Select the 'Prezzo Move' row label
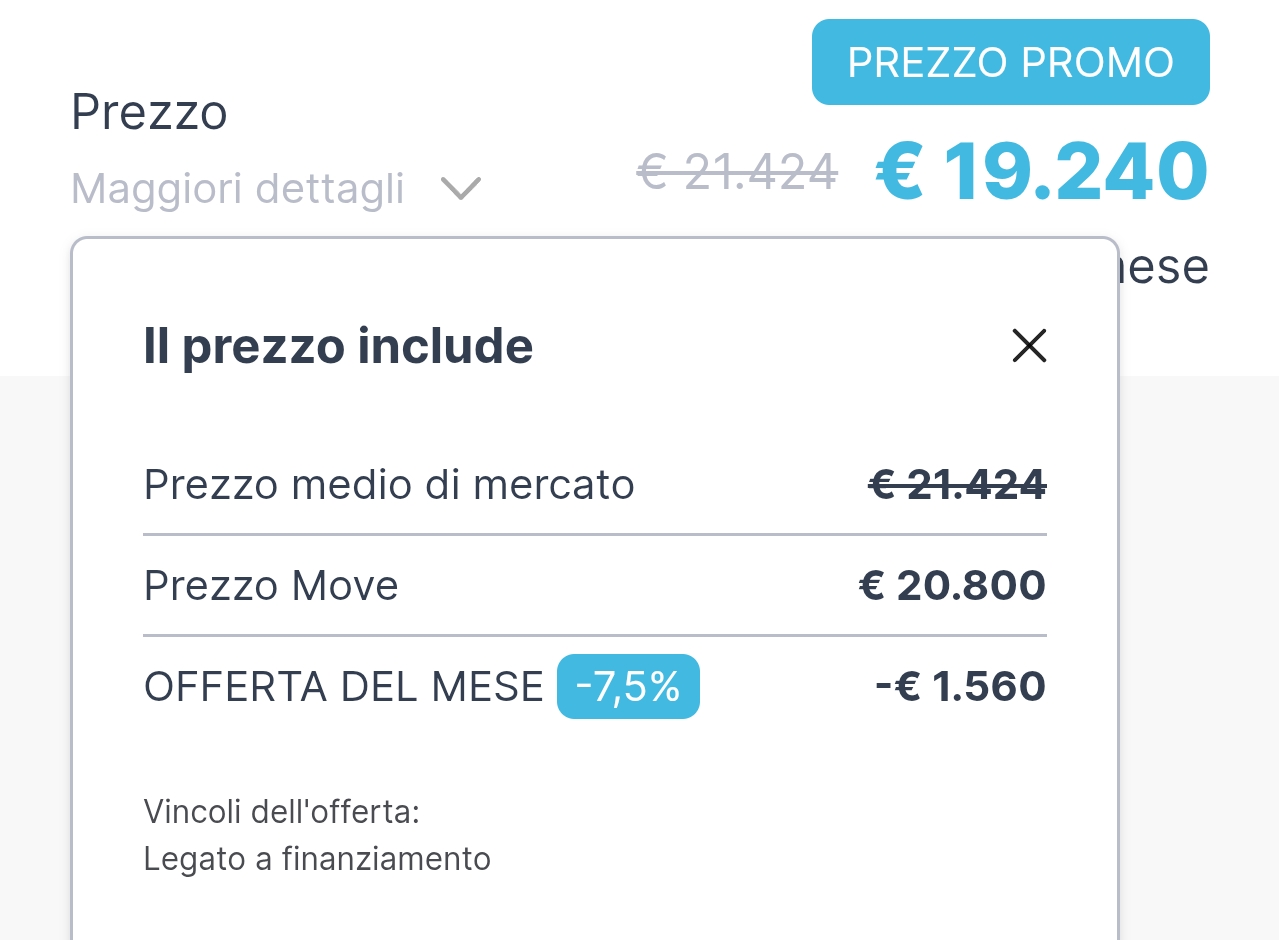Screen dimensions: 1279x940 271,585
